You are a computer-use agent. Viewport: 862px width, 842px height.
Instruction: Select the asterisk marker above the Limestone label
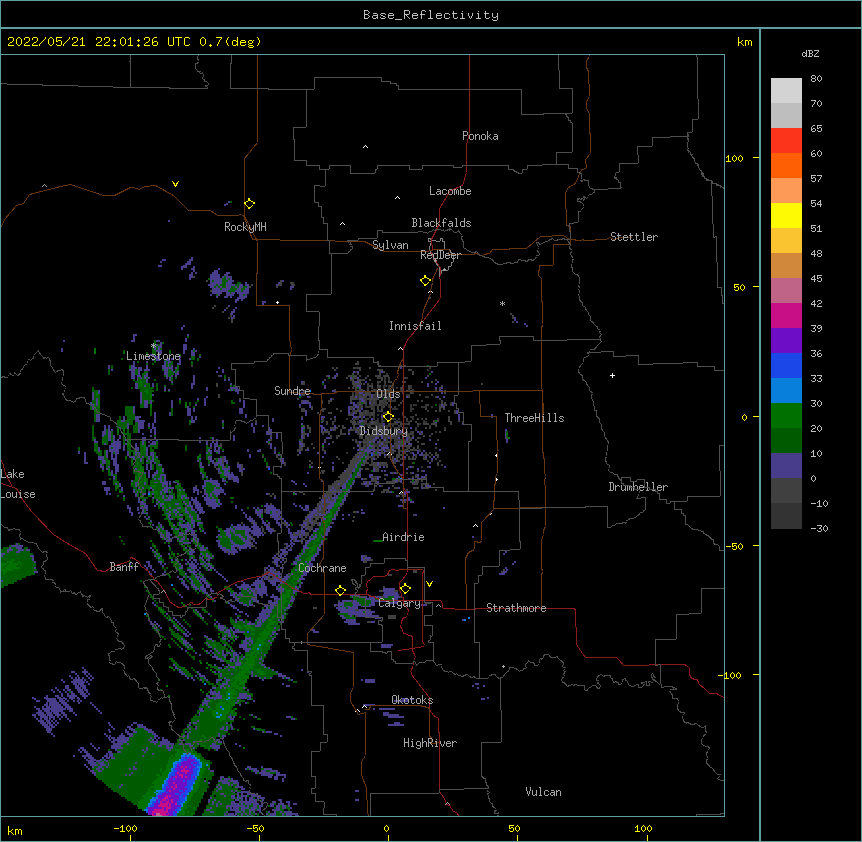tap(153, 346)
